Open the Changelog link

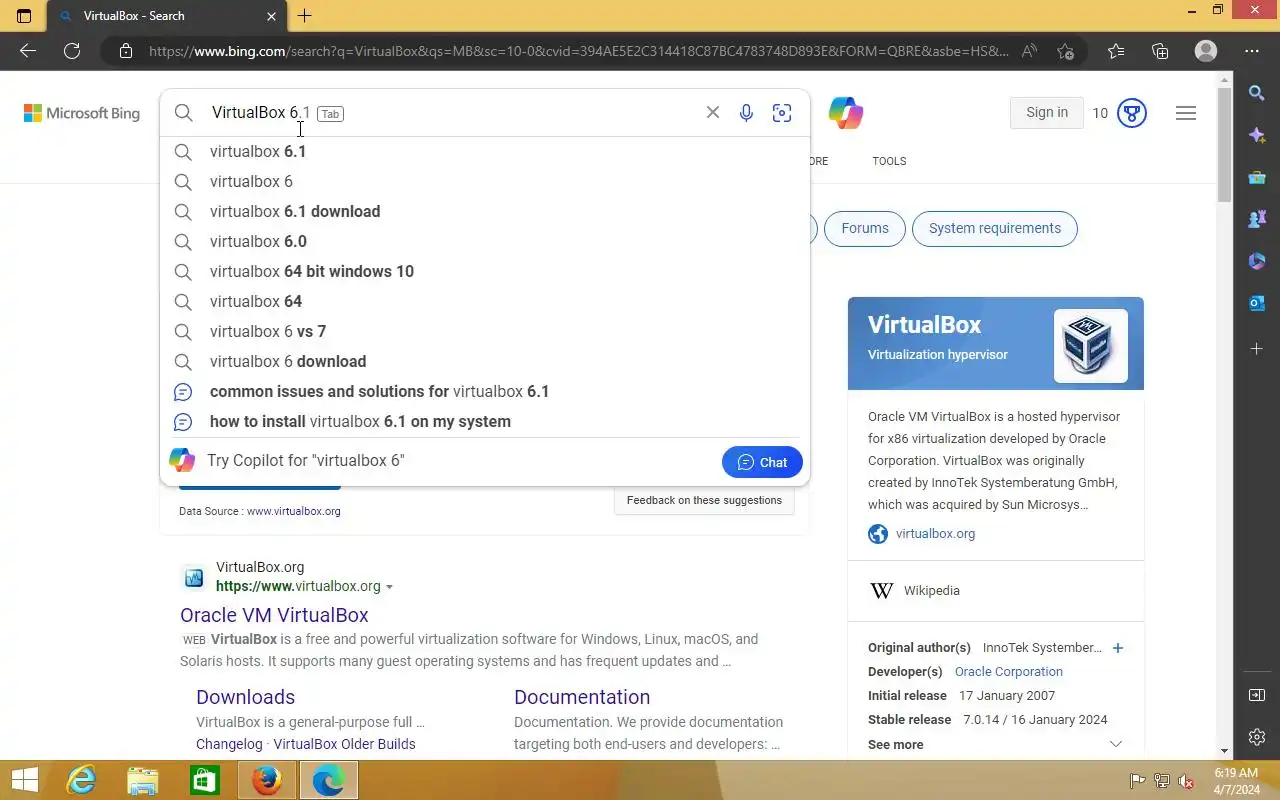pos(229,744)
